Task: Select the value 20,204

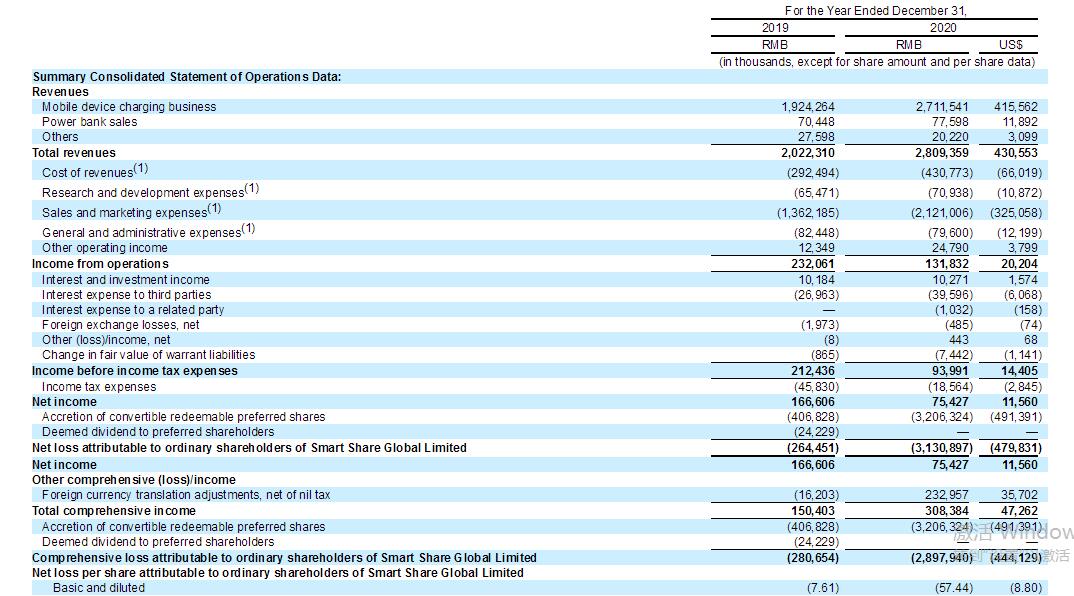Action: (1019, 264)
